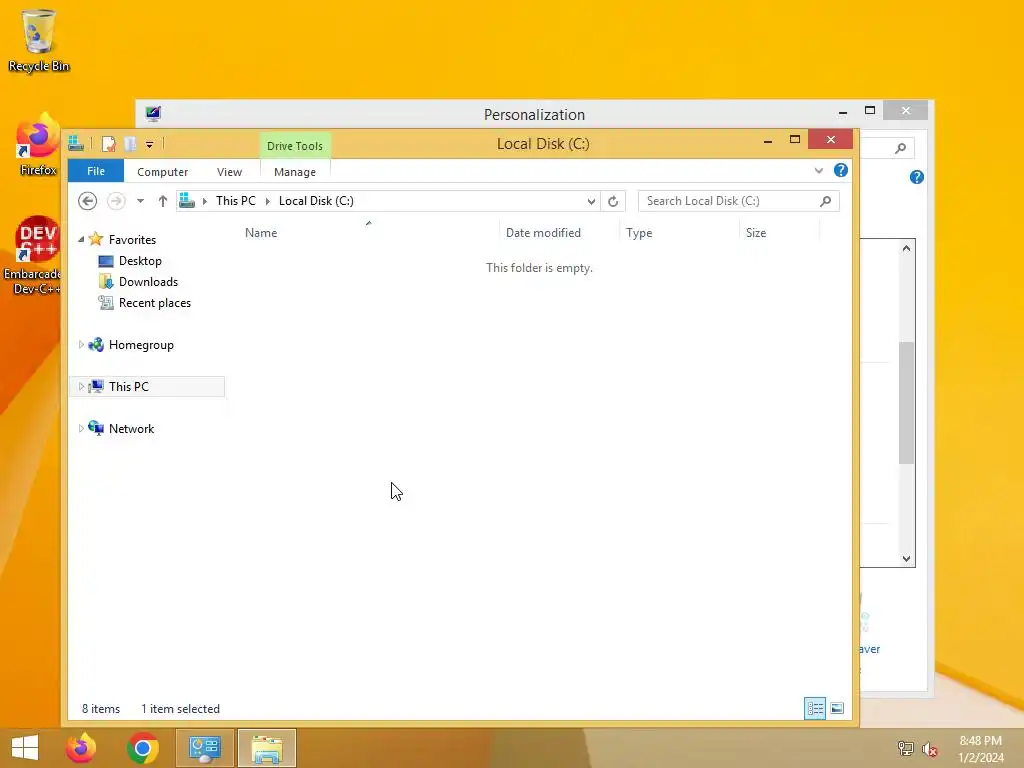Viewport: 1024px width, 768px height.
Task: Open Explorer Help question mark icon
Action: (x=841, y=170)
